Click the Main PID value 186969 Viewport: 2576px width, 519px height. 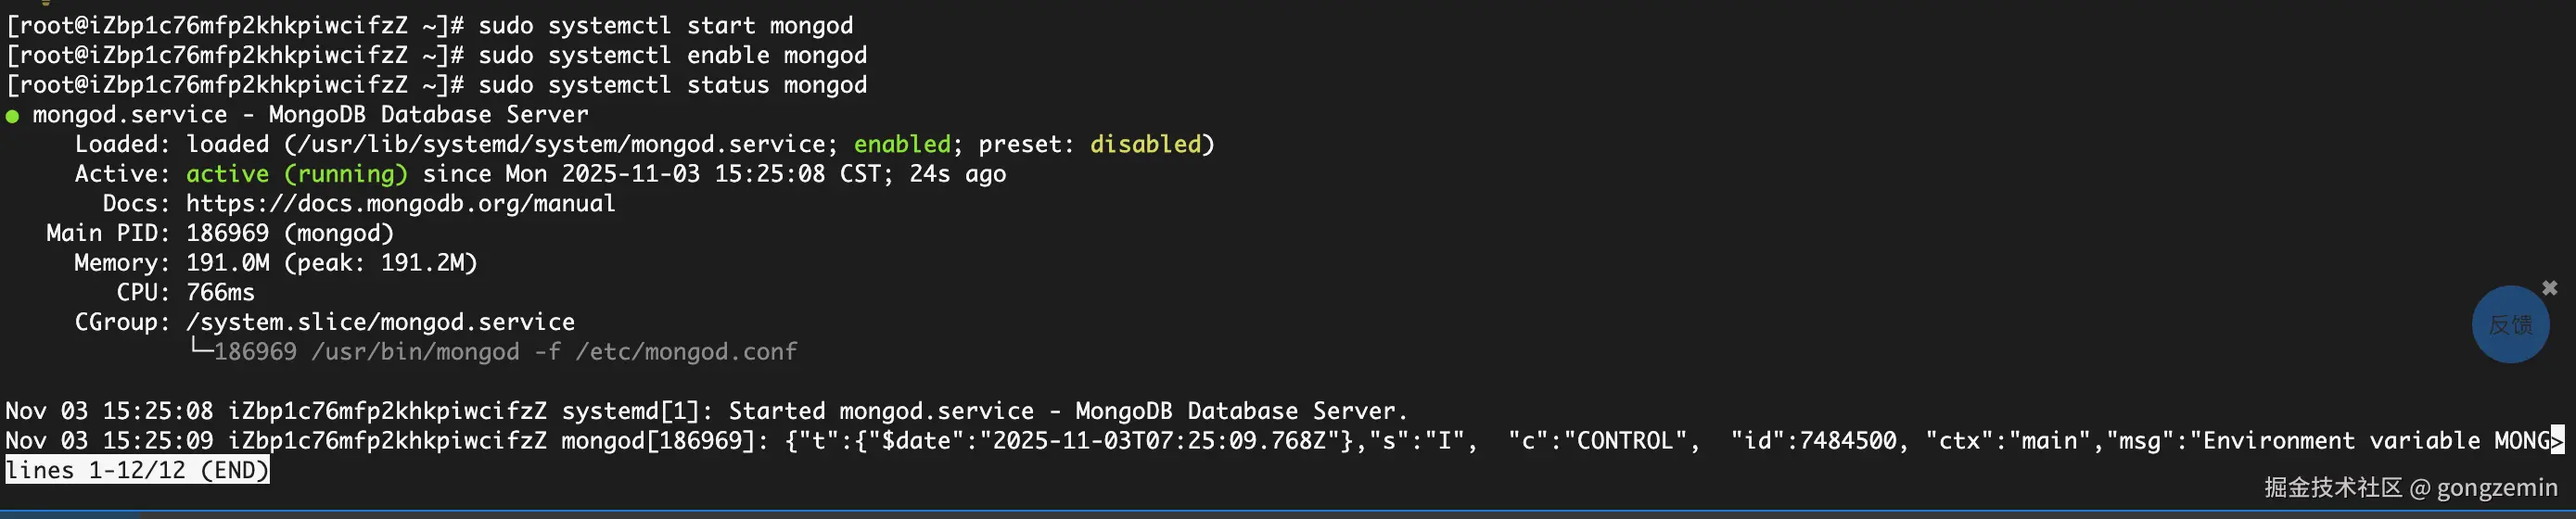tap(227, 233)
